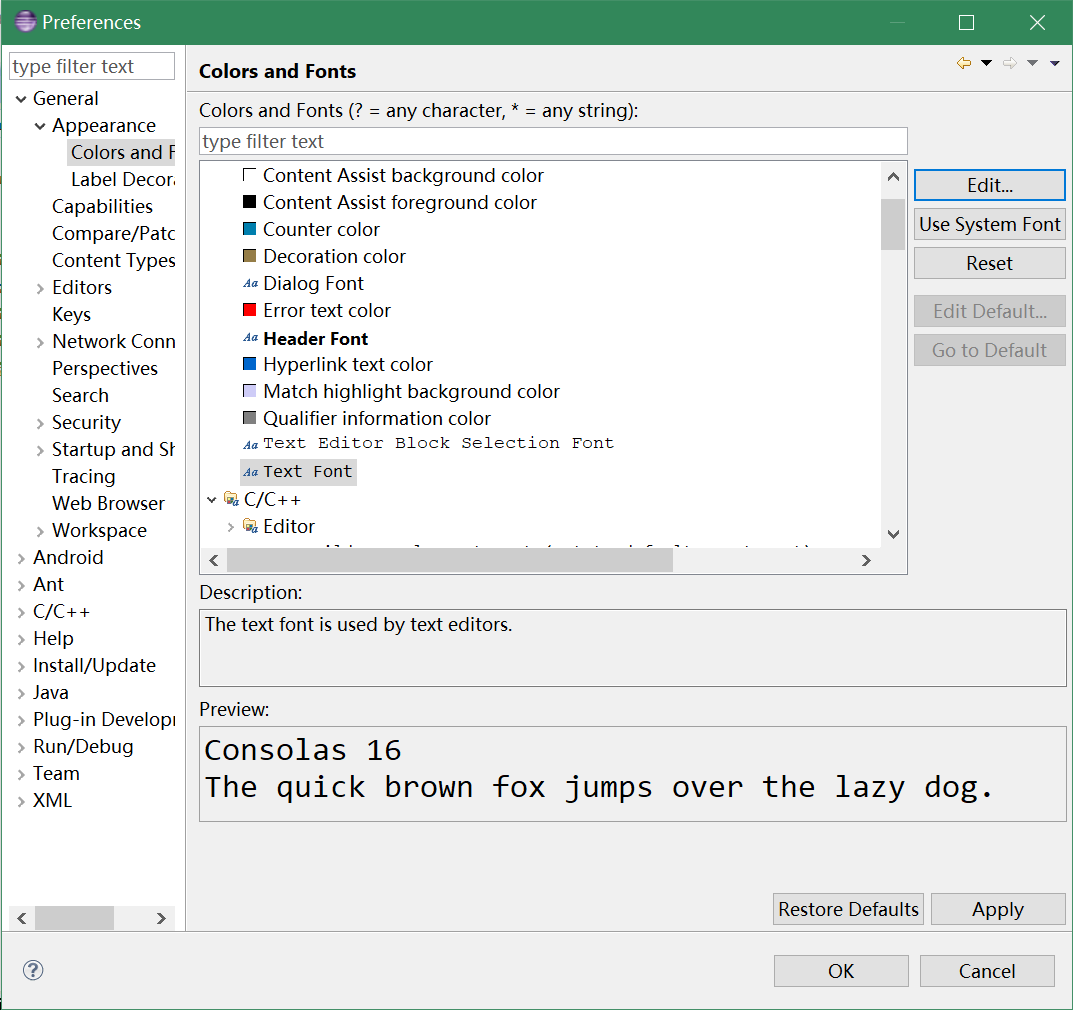Click the Hyperlink text color blue swatch
Screen dimensions: 1073x1010
click(250, 364)
